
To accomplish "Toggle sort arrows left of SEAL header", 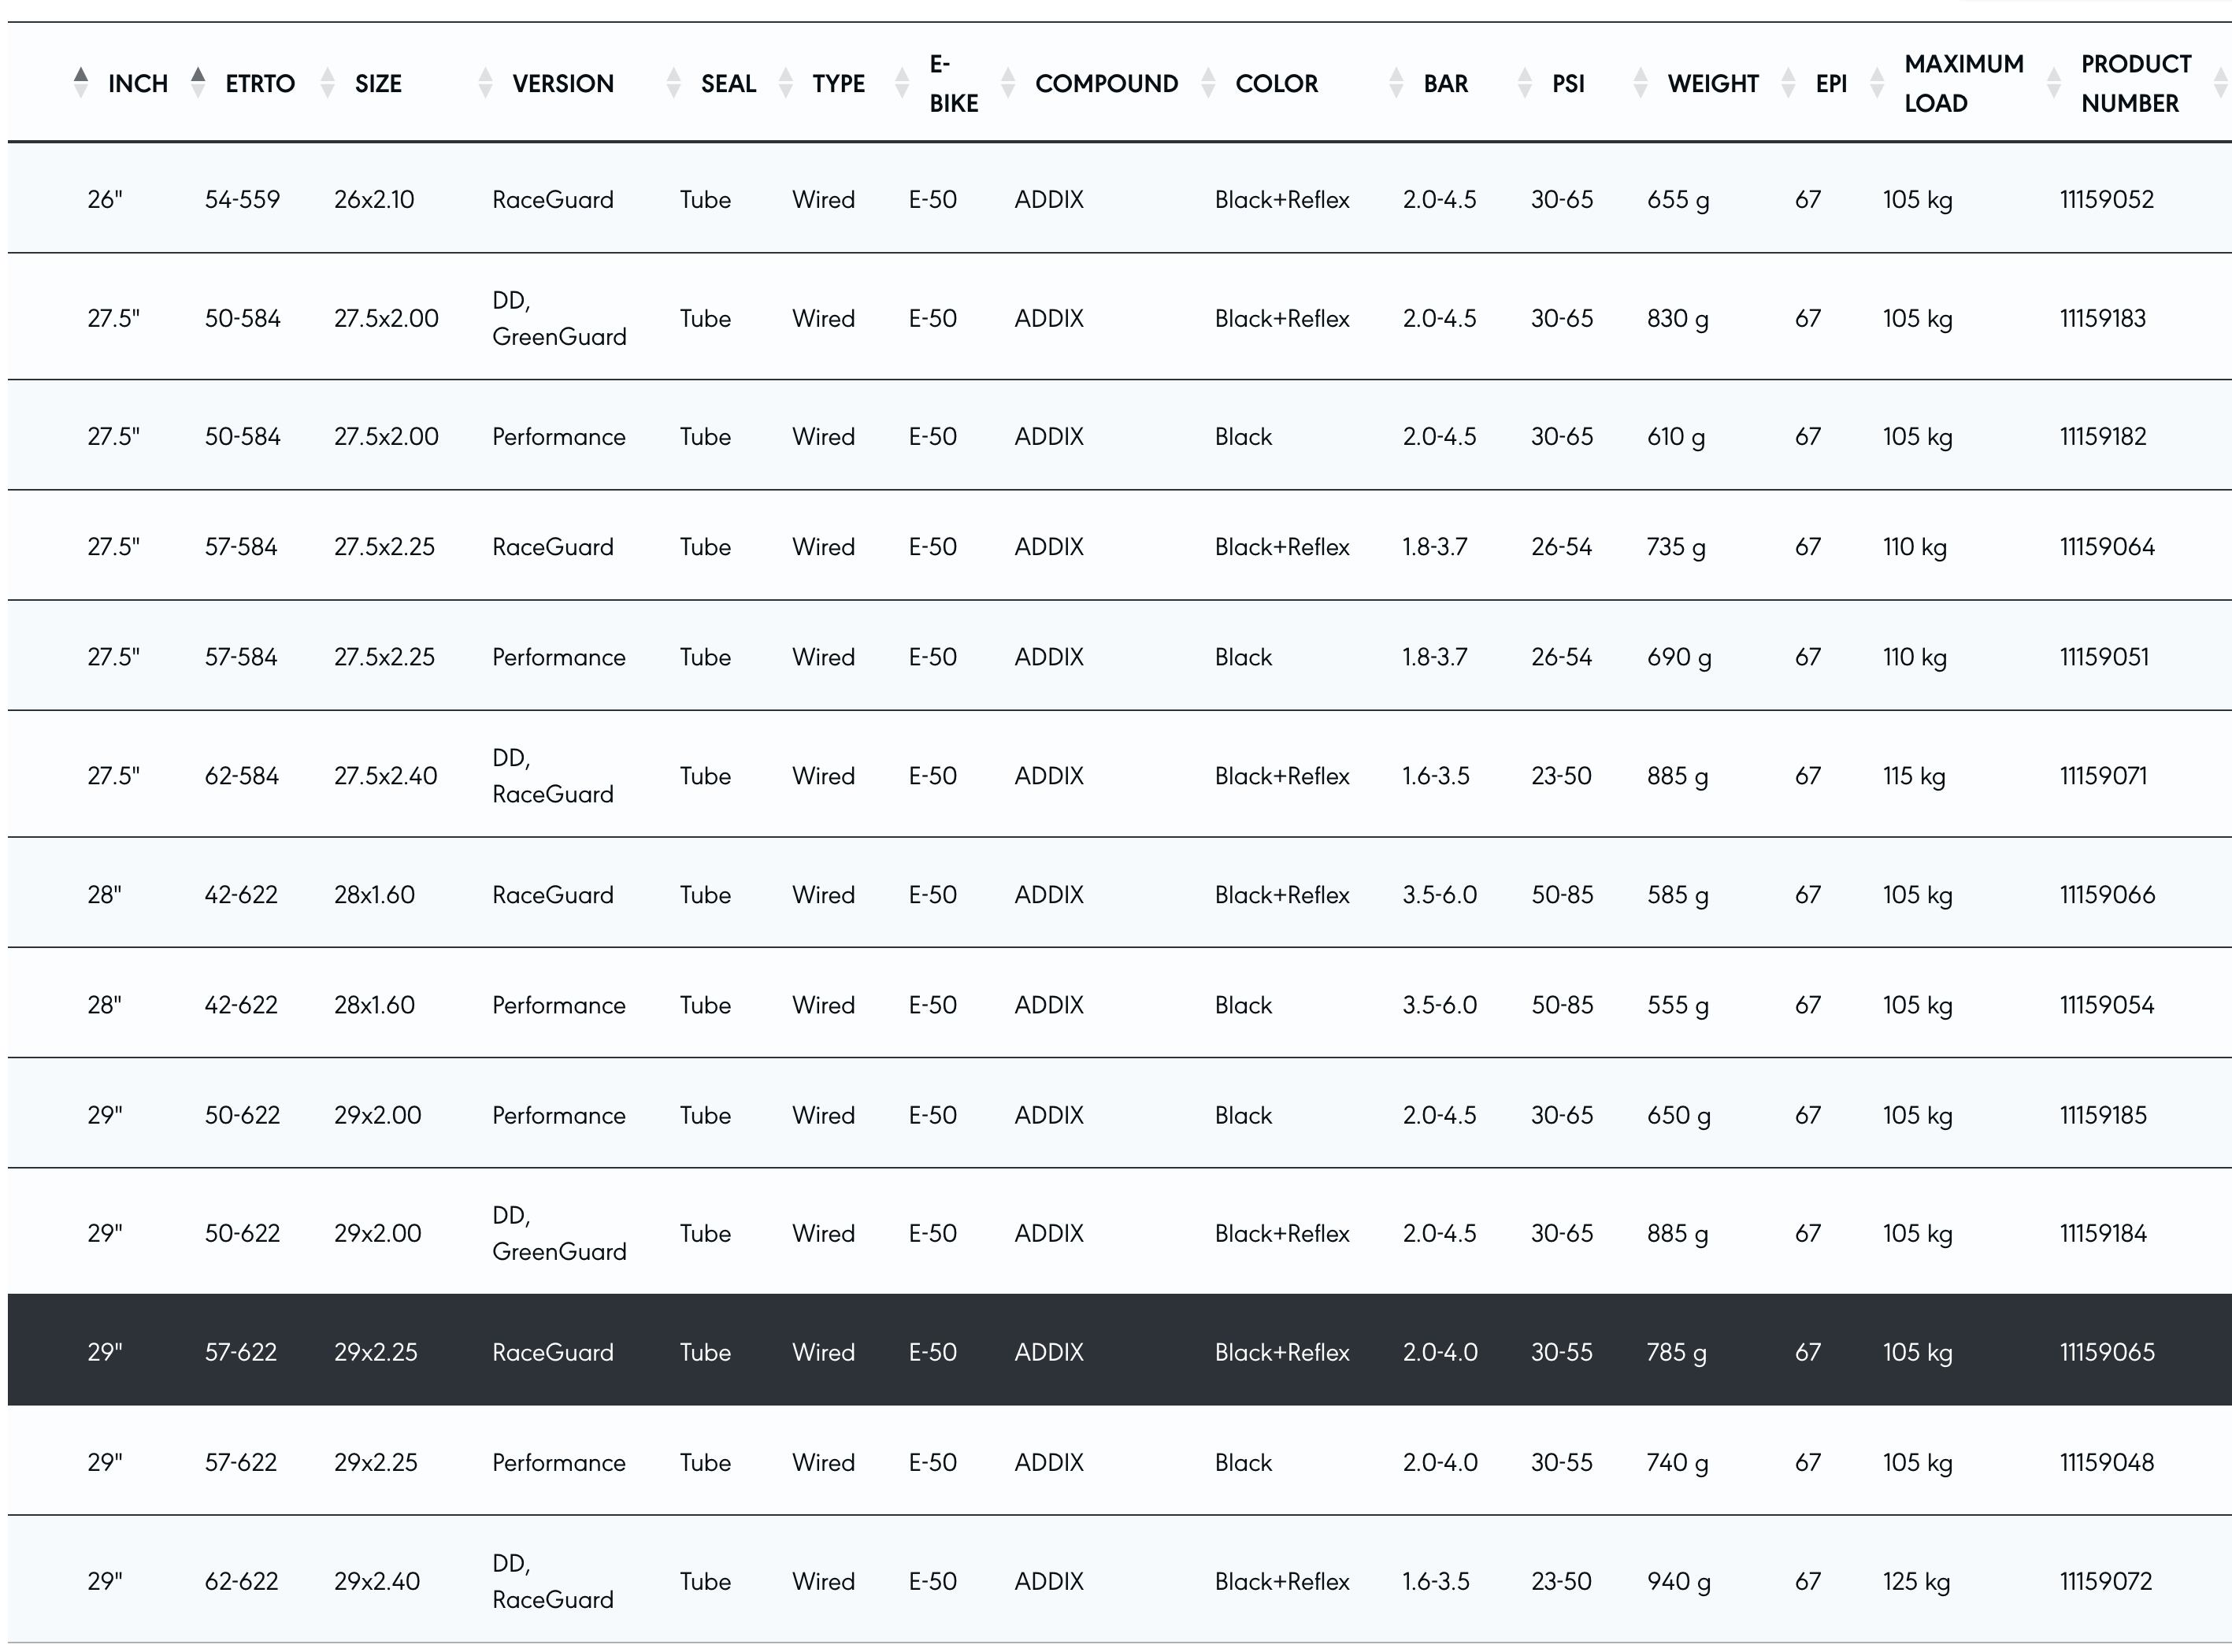I will point(673,83).
